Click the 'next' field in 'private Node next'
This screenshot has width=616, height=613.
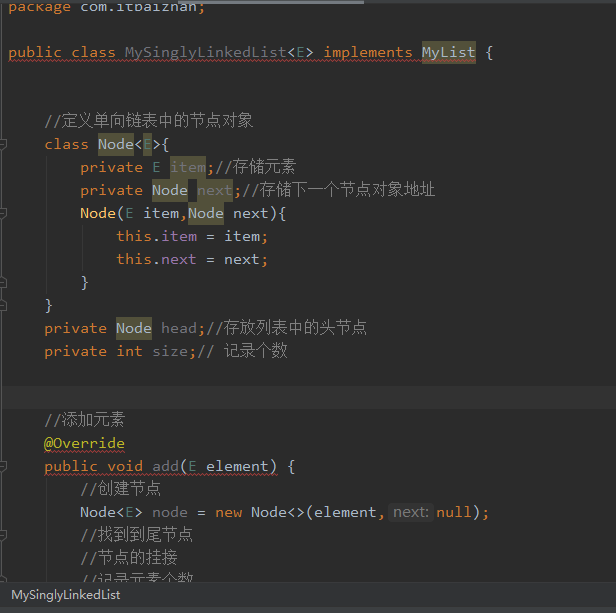(215, 191)
